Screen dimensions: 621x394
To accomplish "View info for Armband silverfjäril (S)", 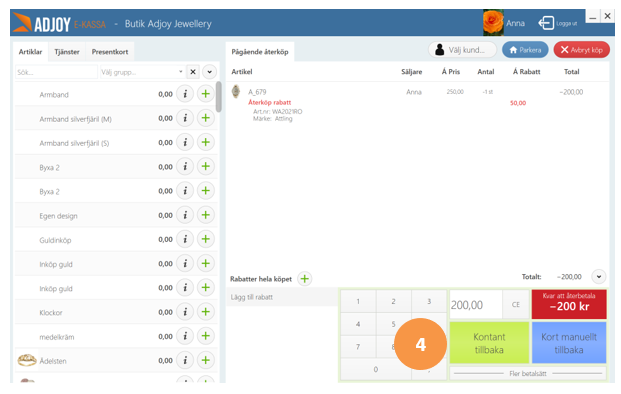I will point(185,142).
